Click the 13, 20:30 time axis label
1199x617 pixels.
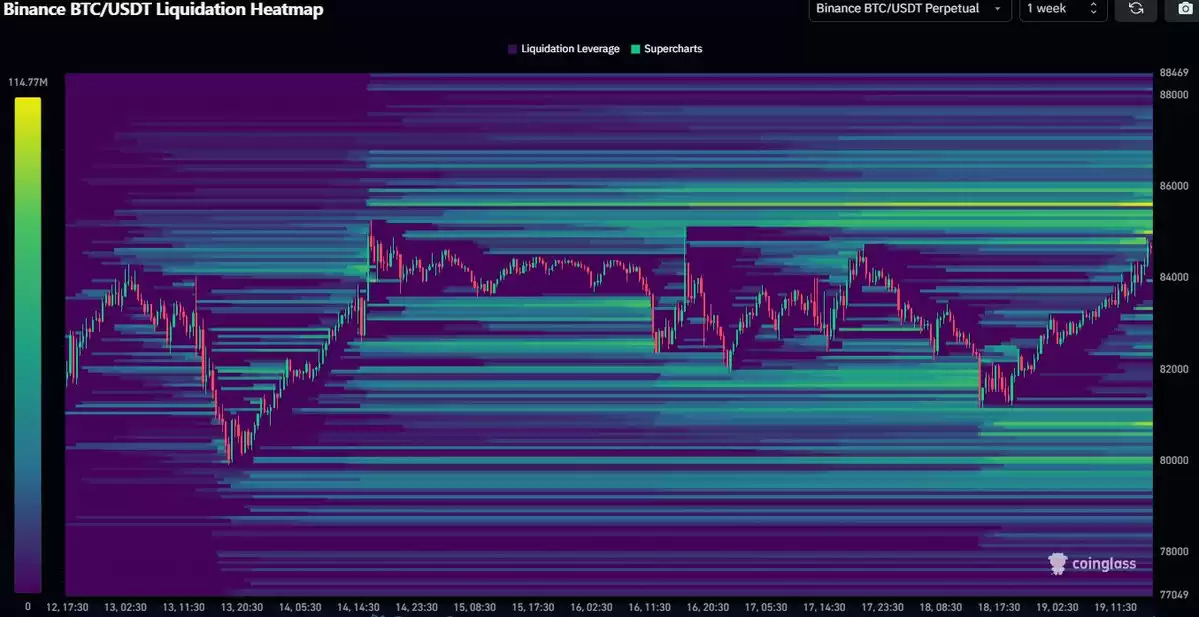[x=242, y=607]
